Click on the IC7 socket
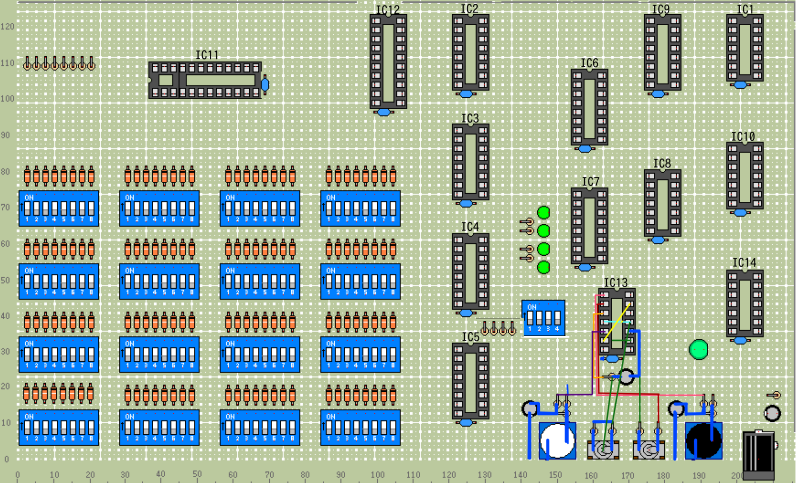Screen dimensions: 800x483 [589, 226]
